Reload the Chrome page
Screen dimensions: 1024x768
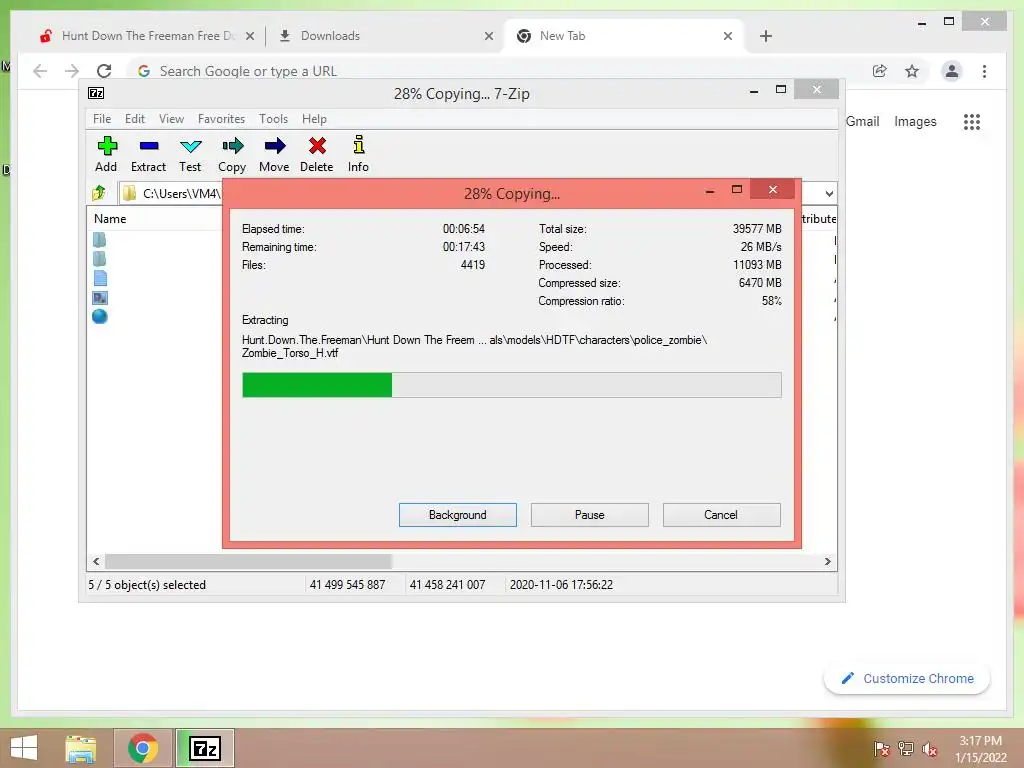pos(104,71)
